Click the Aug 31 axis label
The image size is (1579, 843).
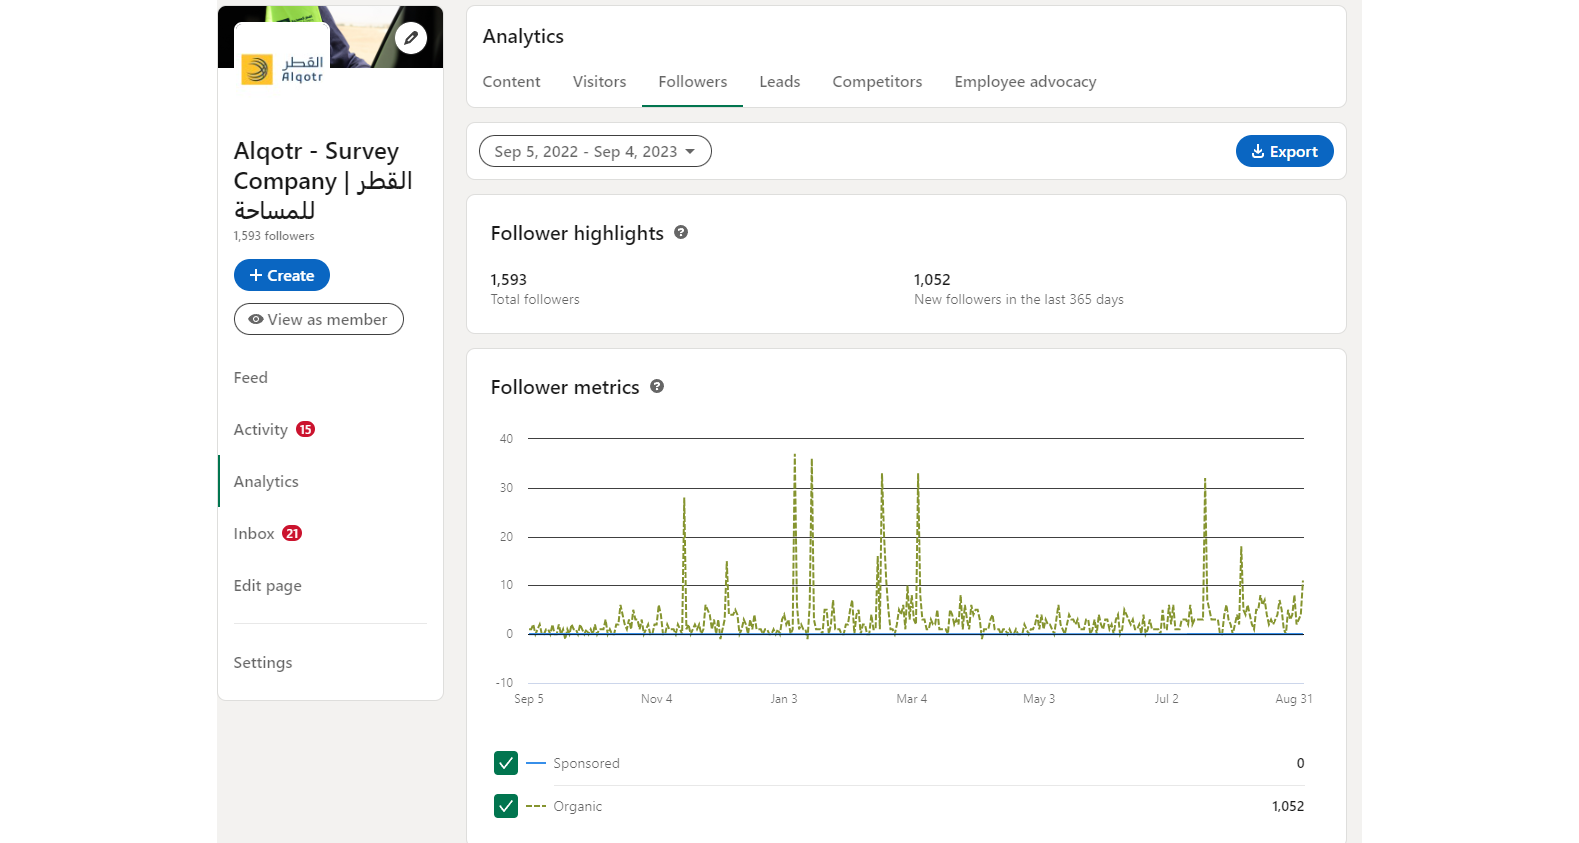pos(1294,699)
